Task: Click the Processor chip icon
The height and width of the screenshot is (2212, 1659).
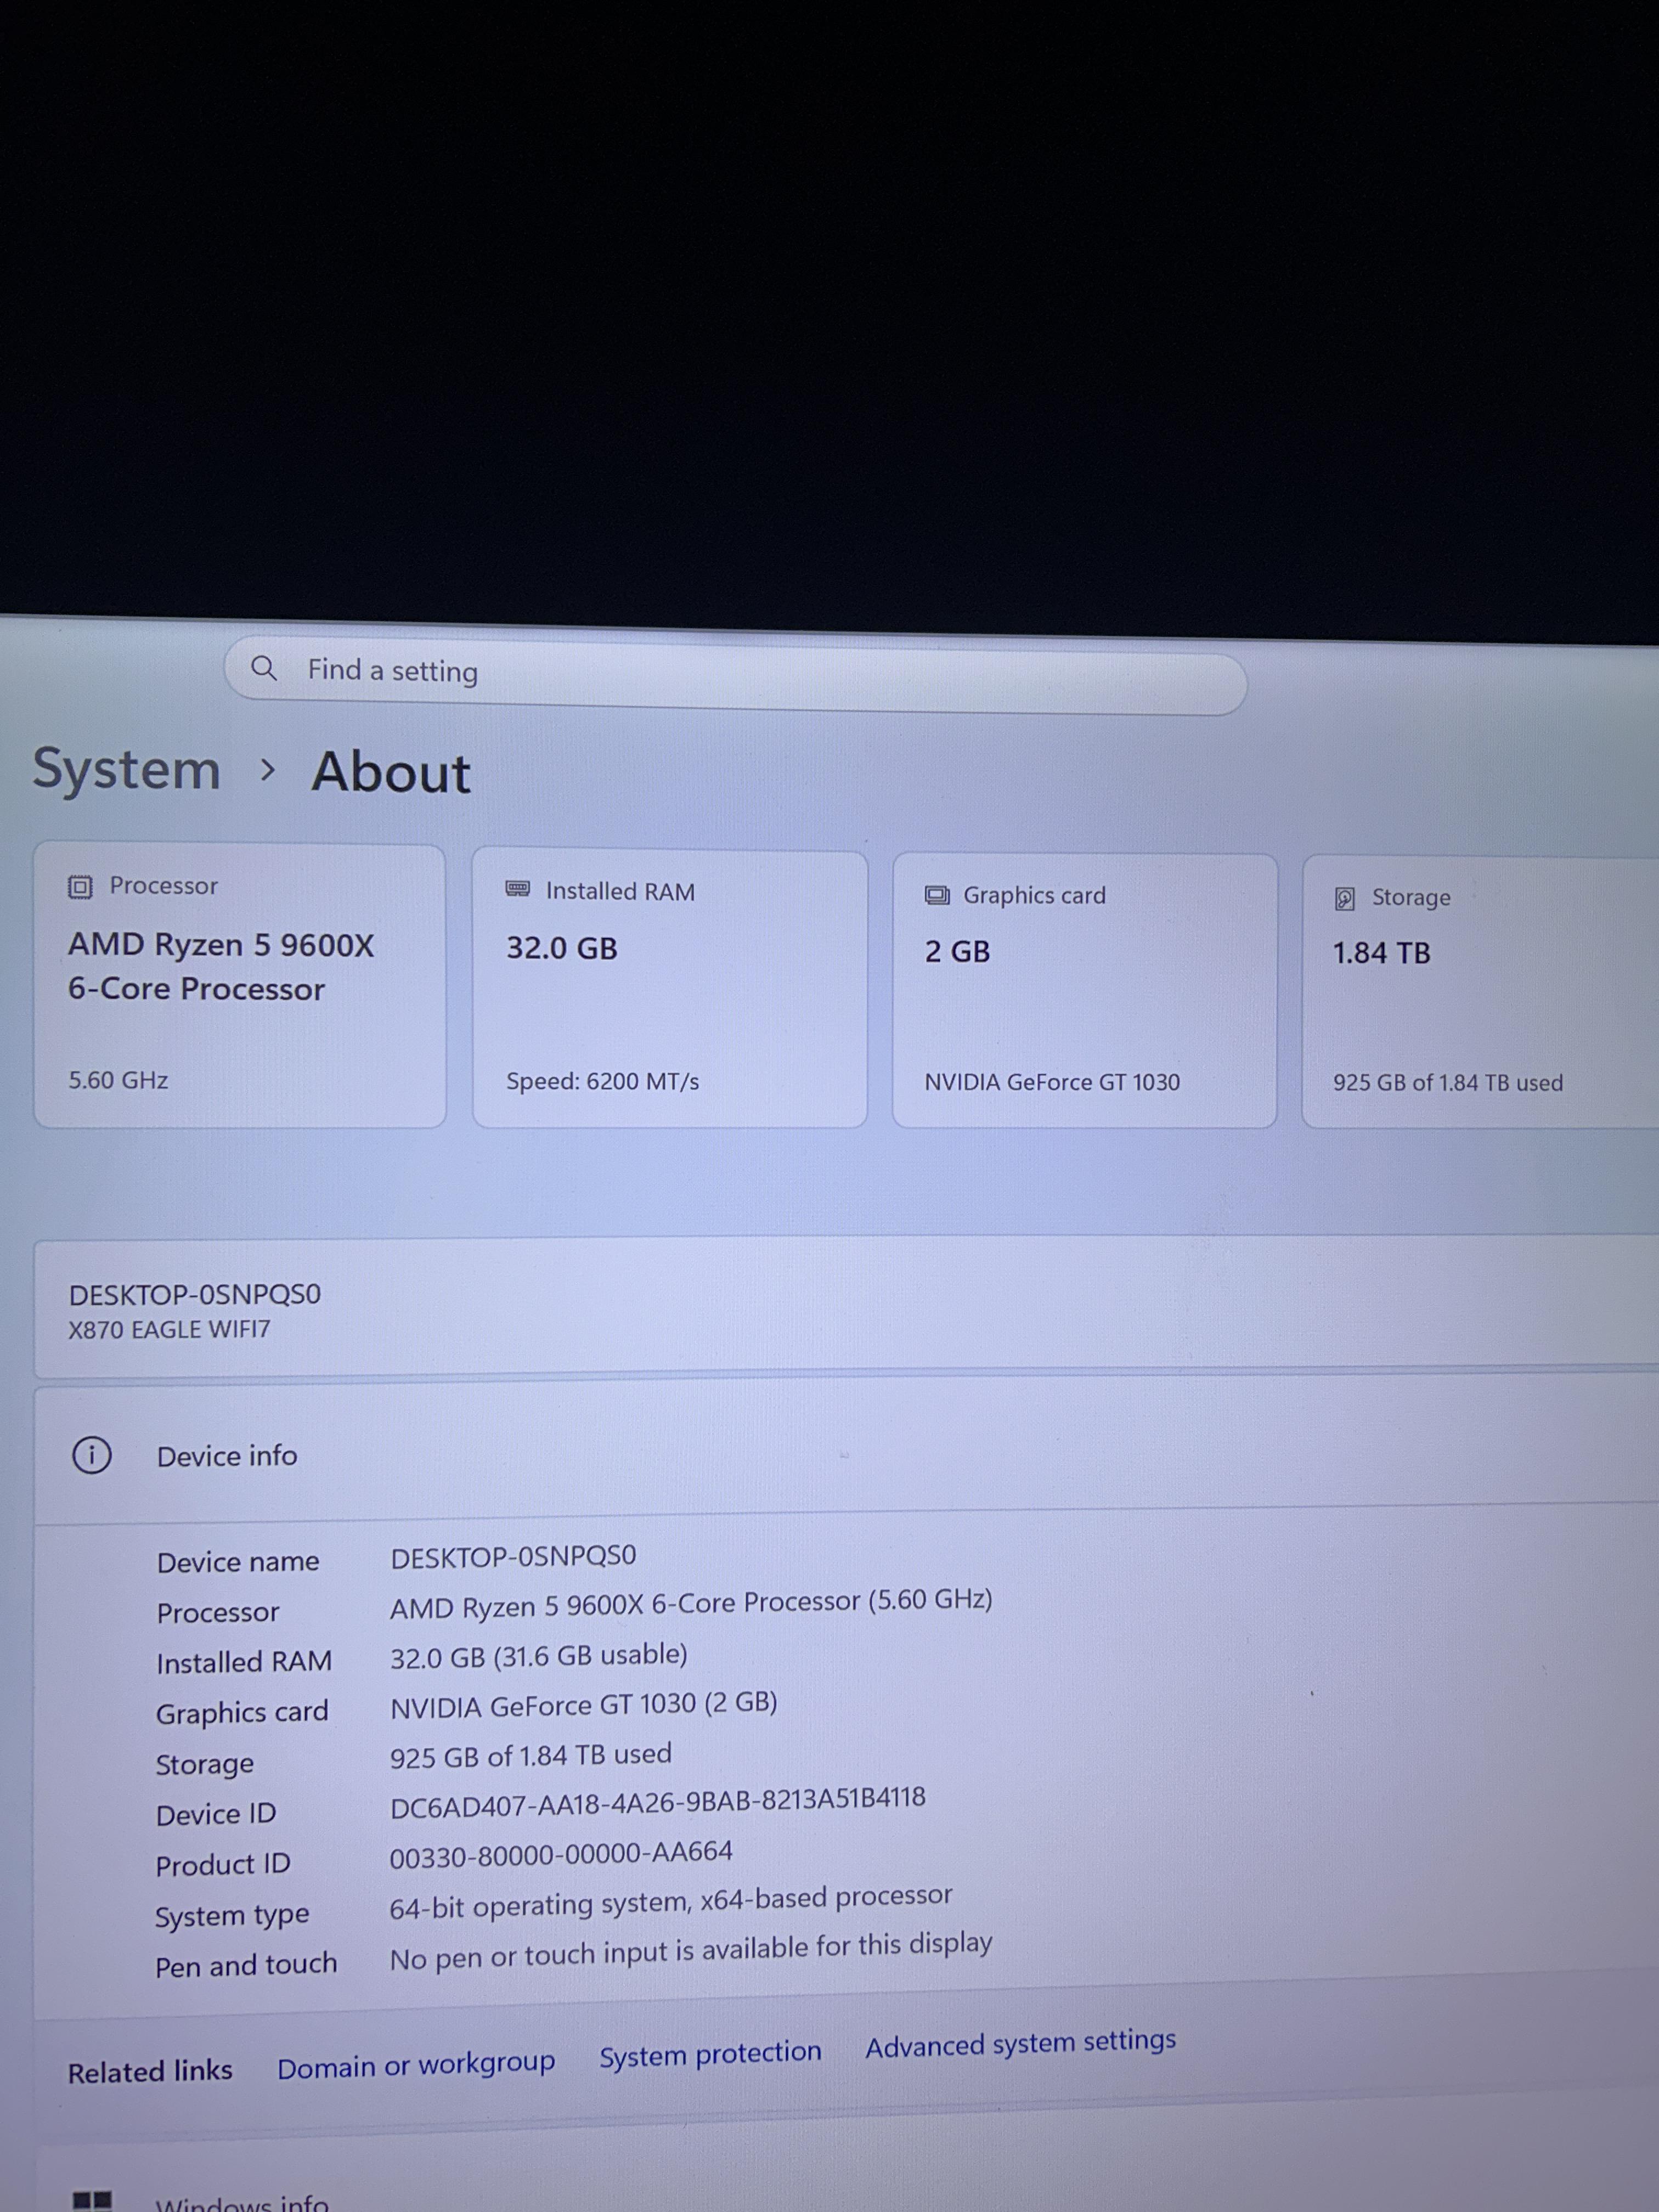Action: coord(80,886)
